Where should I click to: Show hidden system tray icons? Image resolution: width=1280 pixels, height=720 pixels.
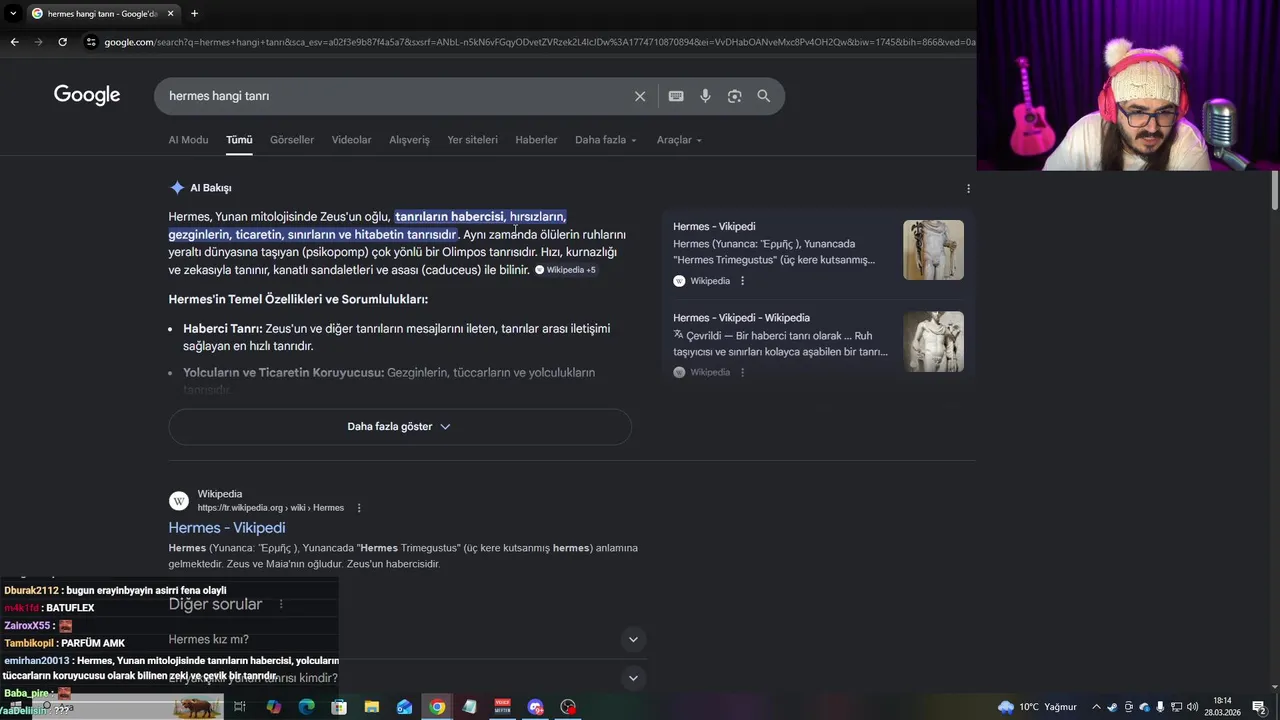(1096, 707)
